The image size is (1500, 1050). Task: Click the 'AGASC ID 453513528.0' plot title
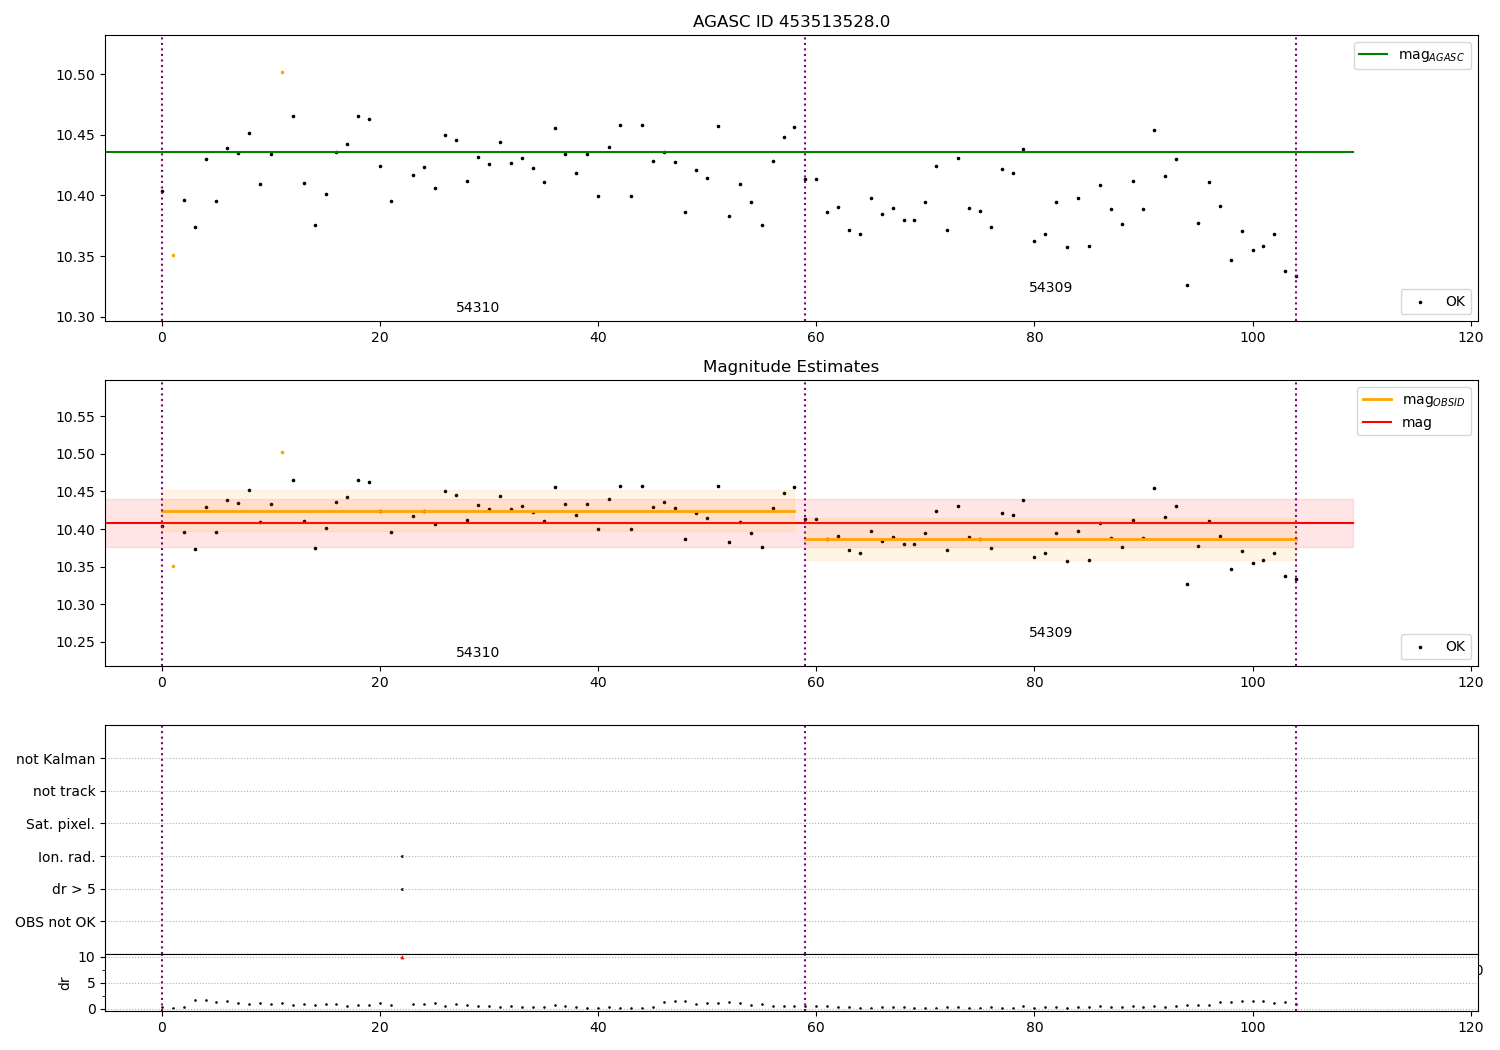pyautogui.click(x=791, y=22)
